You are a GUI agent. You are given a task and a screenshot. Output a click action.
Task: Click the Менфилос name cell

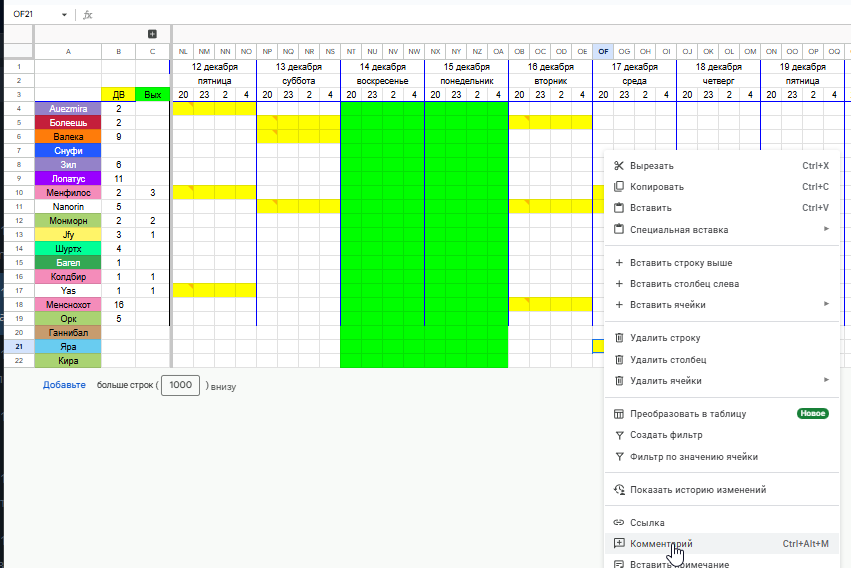click(68, 193)
